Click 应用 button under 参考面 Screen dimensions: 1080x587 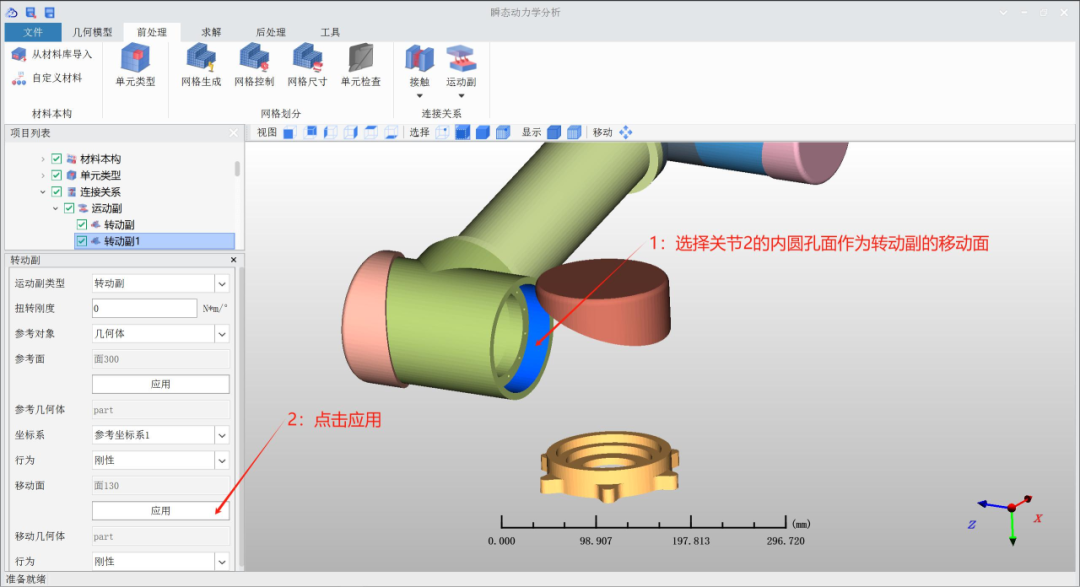click(x=160, y=384)
